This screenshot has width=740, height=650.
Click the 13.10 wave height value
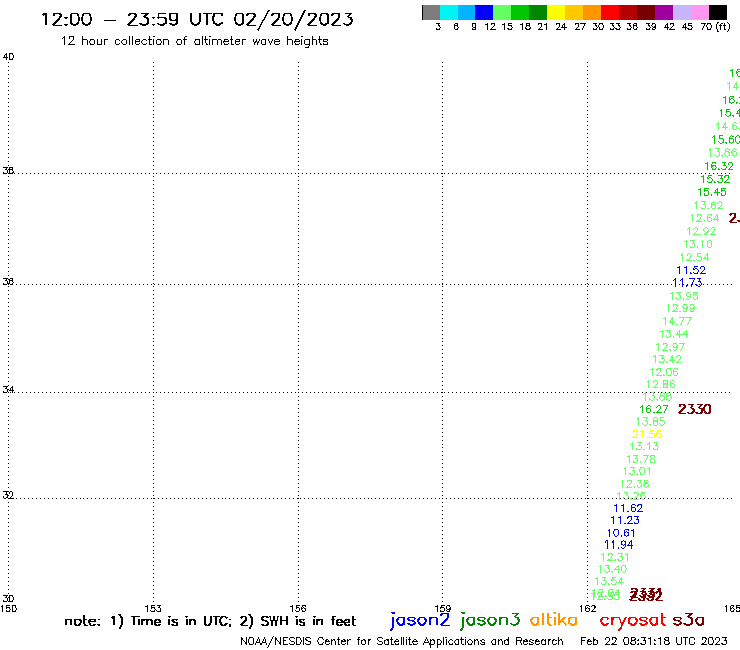tap(698, 244)
